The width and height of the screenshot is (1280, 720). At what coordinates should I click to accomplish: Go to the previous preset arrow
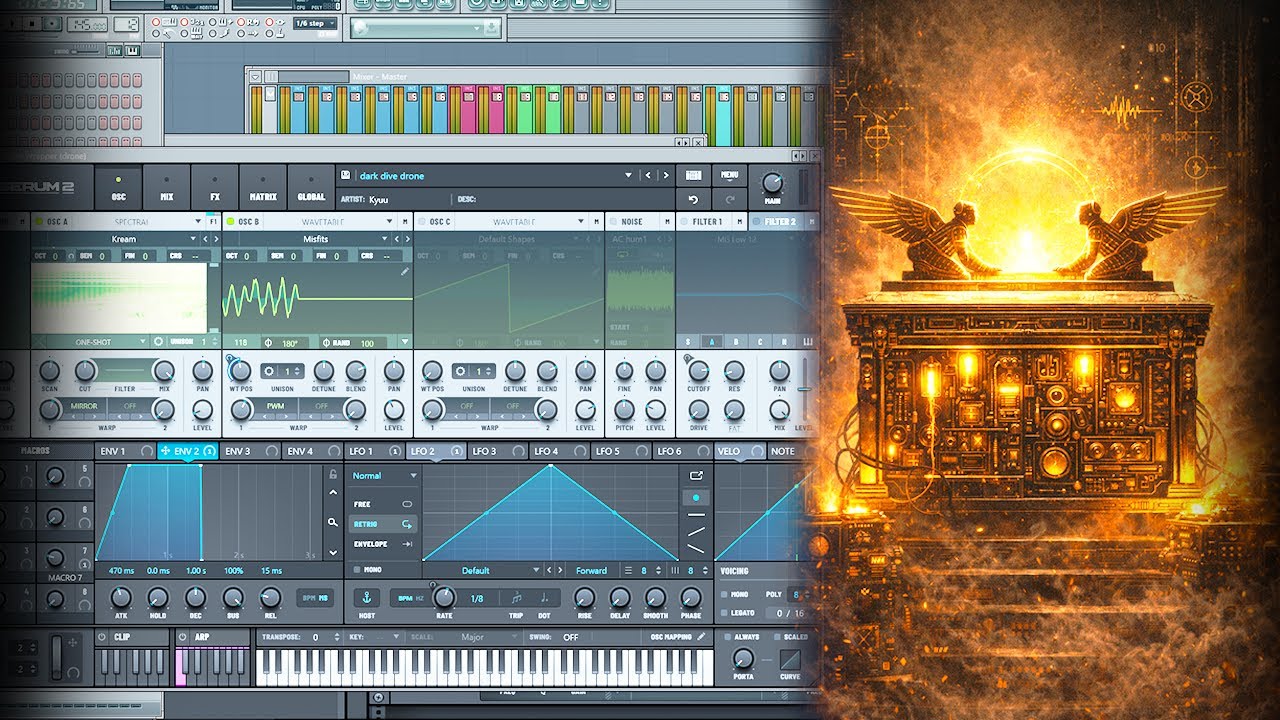[648, 175]
